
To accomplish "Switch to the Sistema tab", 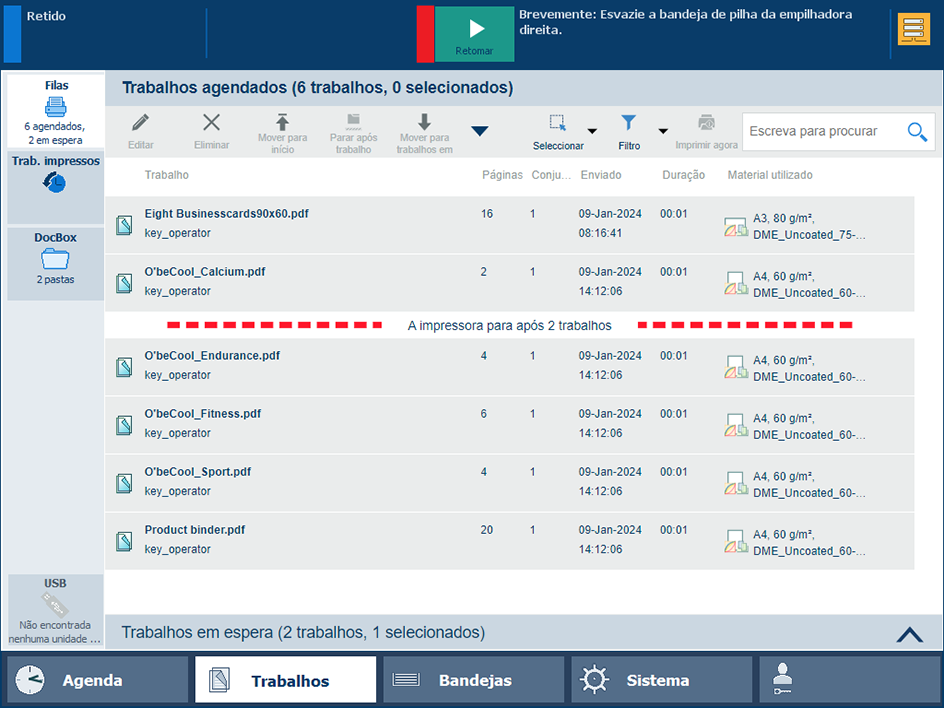I will (x=660, y=680).
